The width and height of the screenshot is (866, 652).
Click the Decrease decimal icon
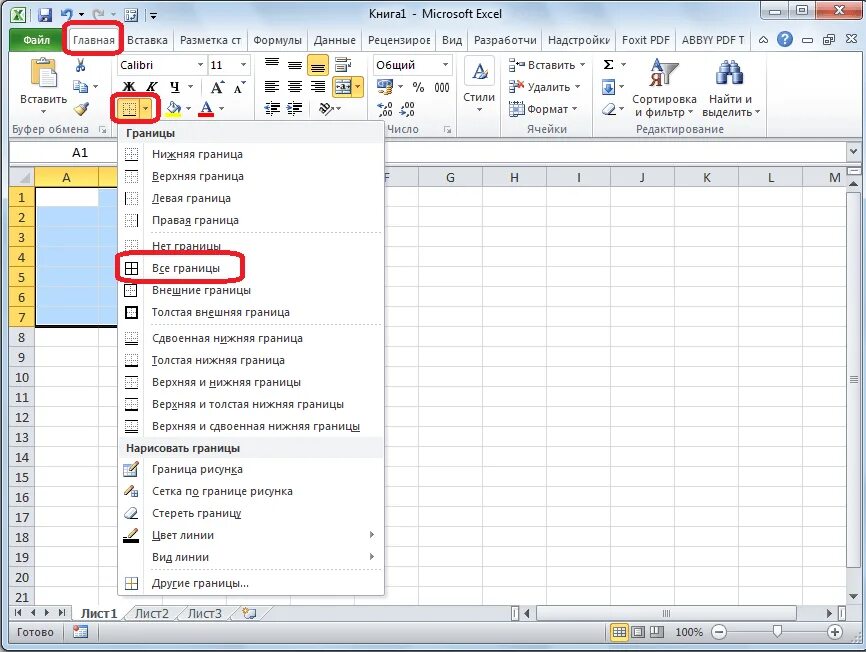(407, 109)
